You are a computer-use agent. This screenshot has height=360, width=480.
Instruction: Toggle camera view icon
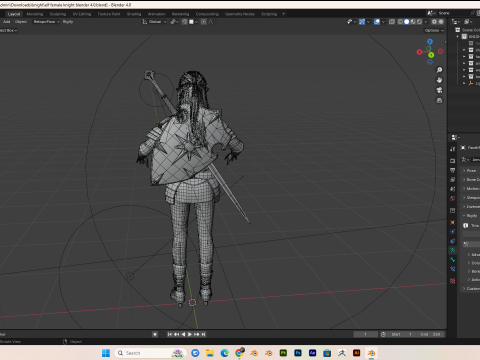(x=439, y=90)
